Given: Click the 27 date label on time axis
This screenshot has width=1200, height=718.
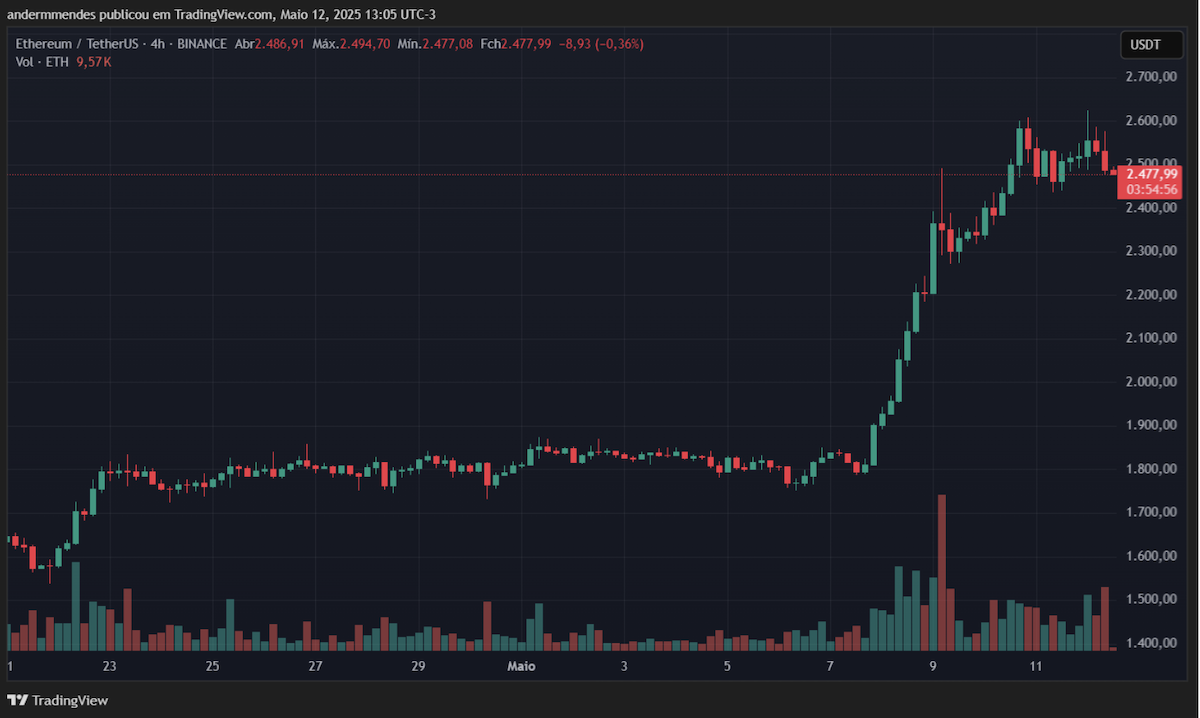Looking at the screenshot, I should click(x=315, y=666).
